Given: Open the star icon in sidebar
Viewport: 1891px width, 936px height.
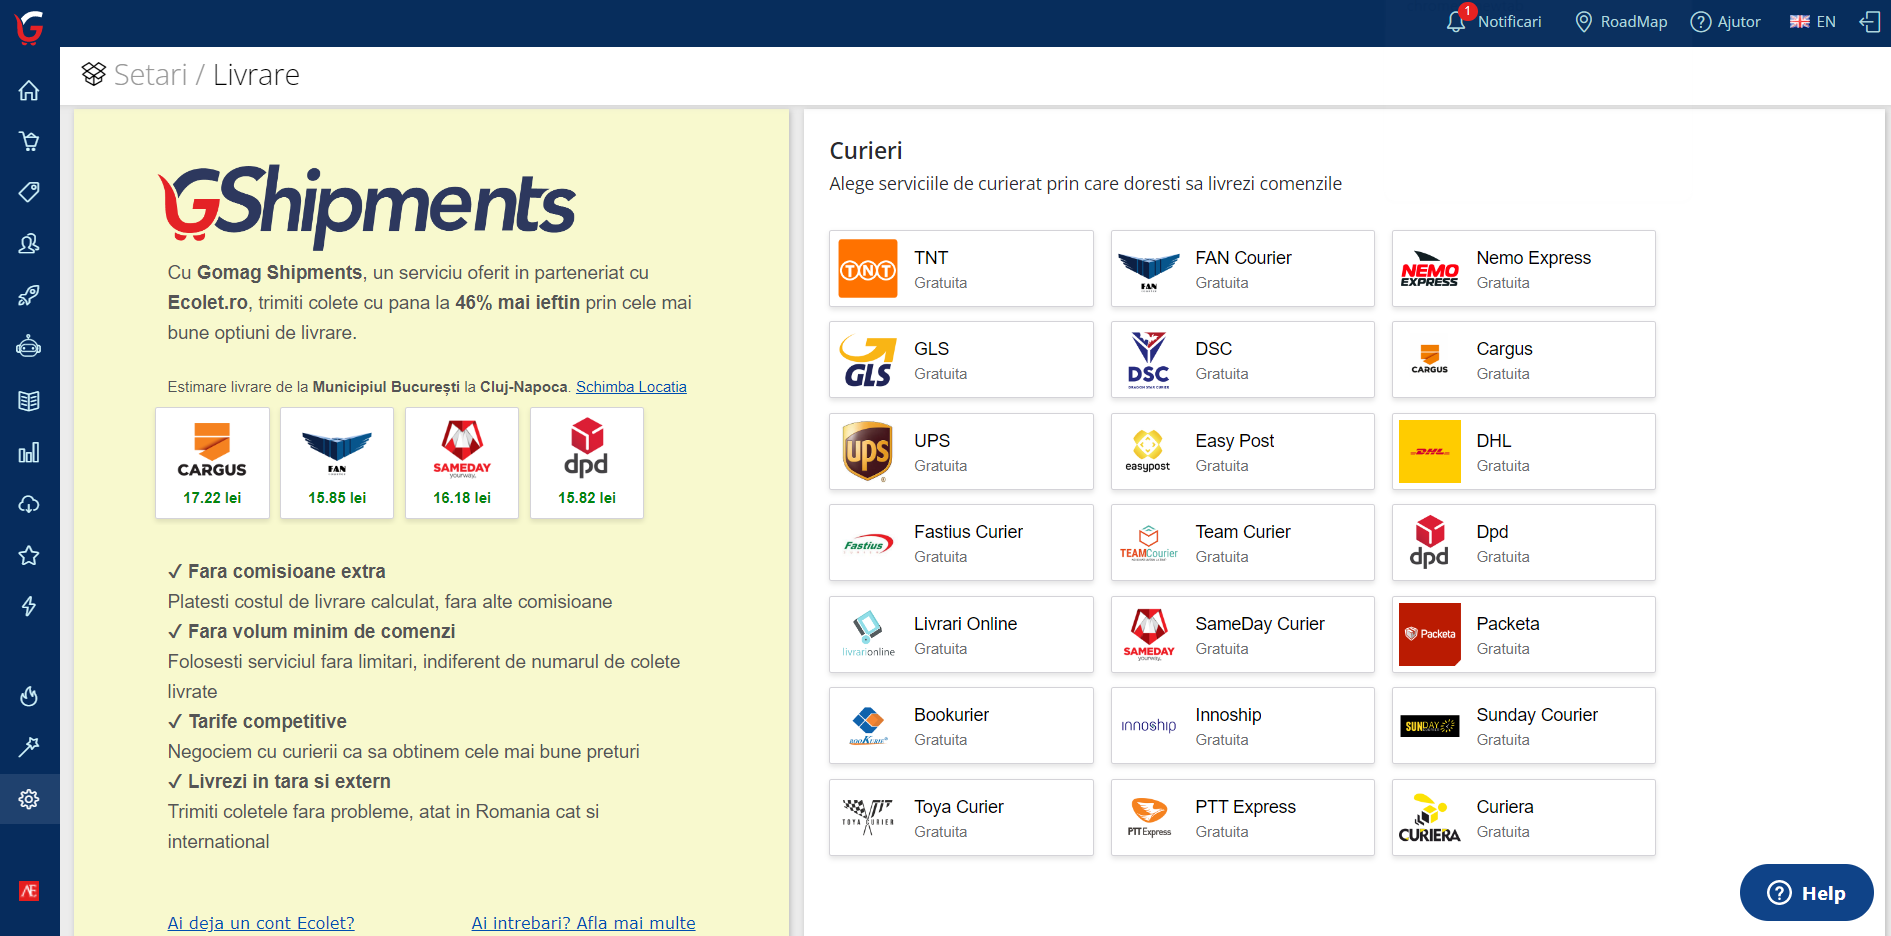Looking at the screenshot, I should [29, 555].
